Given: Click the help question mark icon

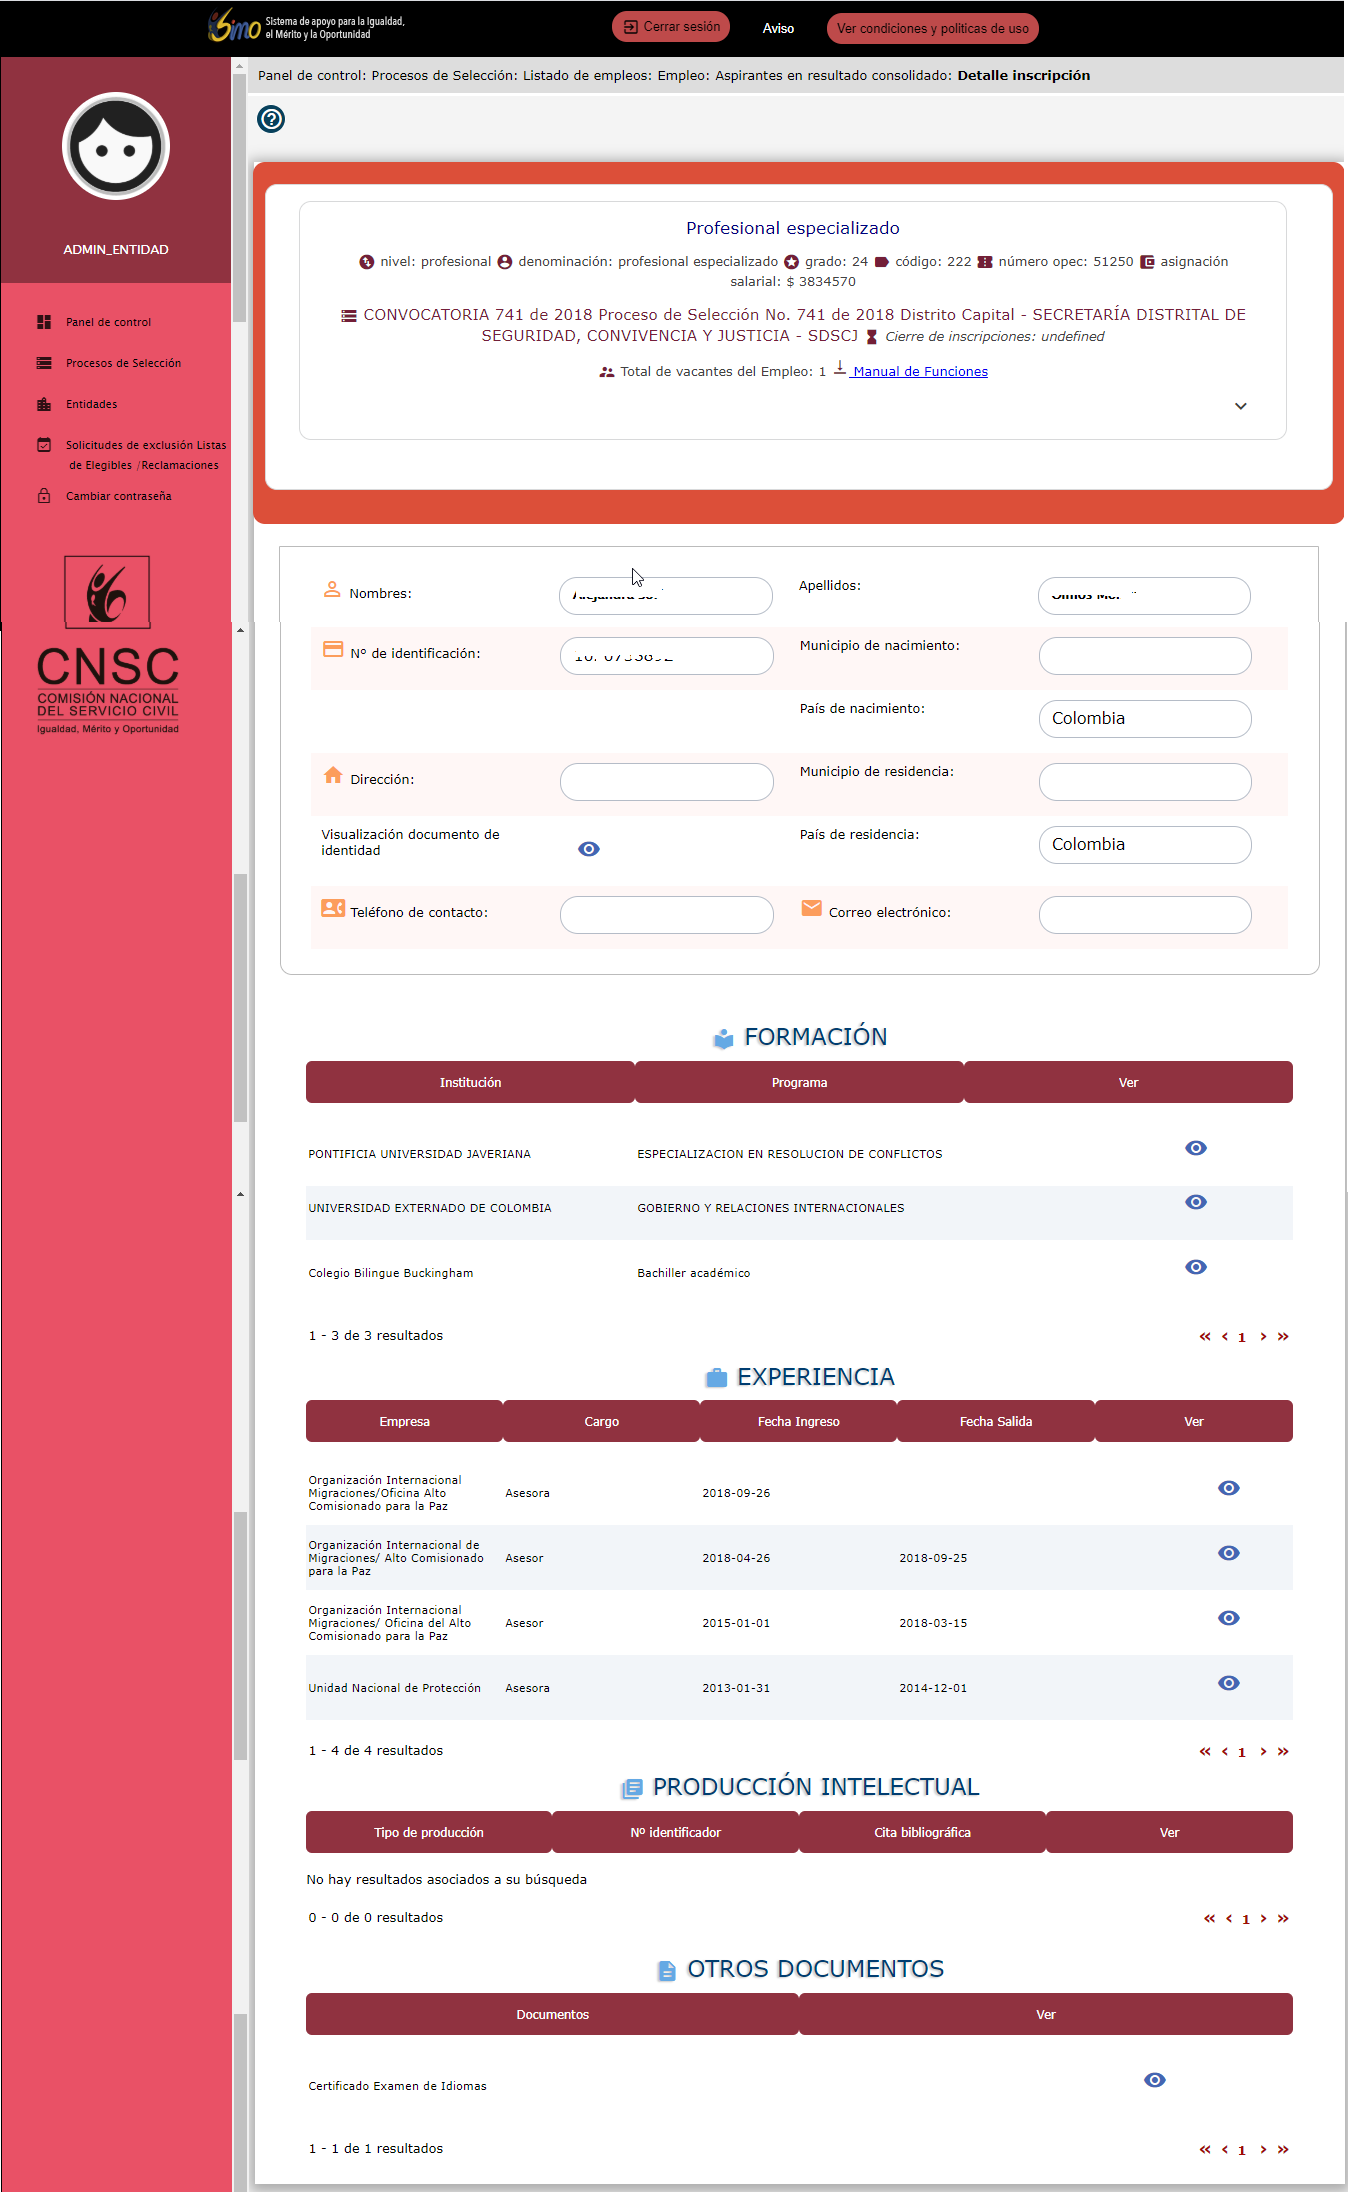Looking at the screenshot, I should pos(271,119).
